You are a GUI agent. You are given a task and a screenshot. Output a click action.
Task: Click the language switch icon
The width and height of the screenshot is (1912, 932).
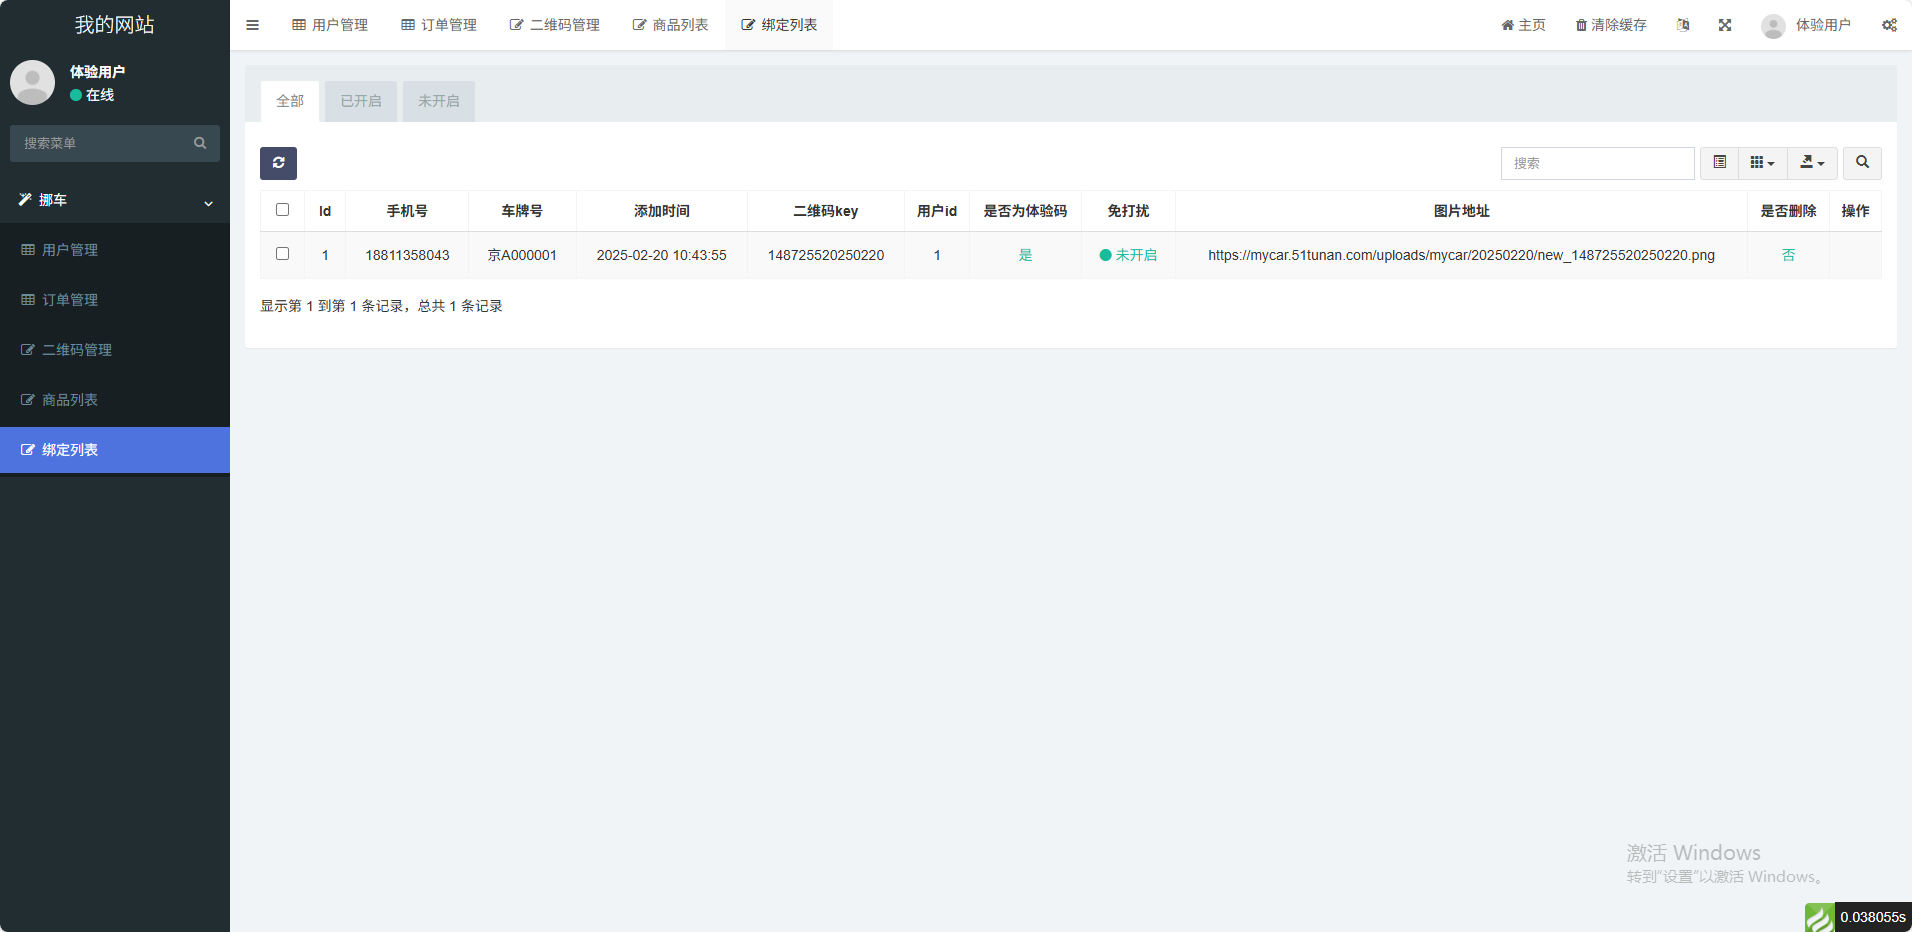point(1683,25)
